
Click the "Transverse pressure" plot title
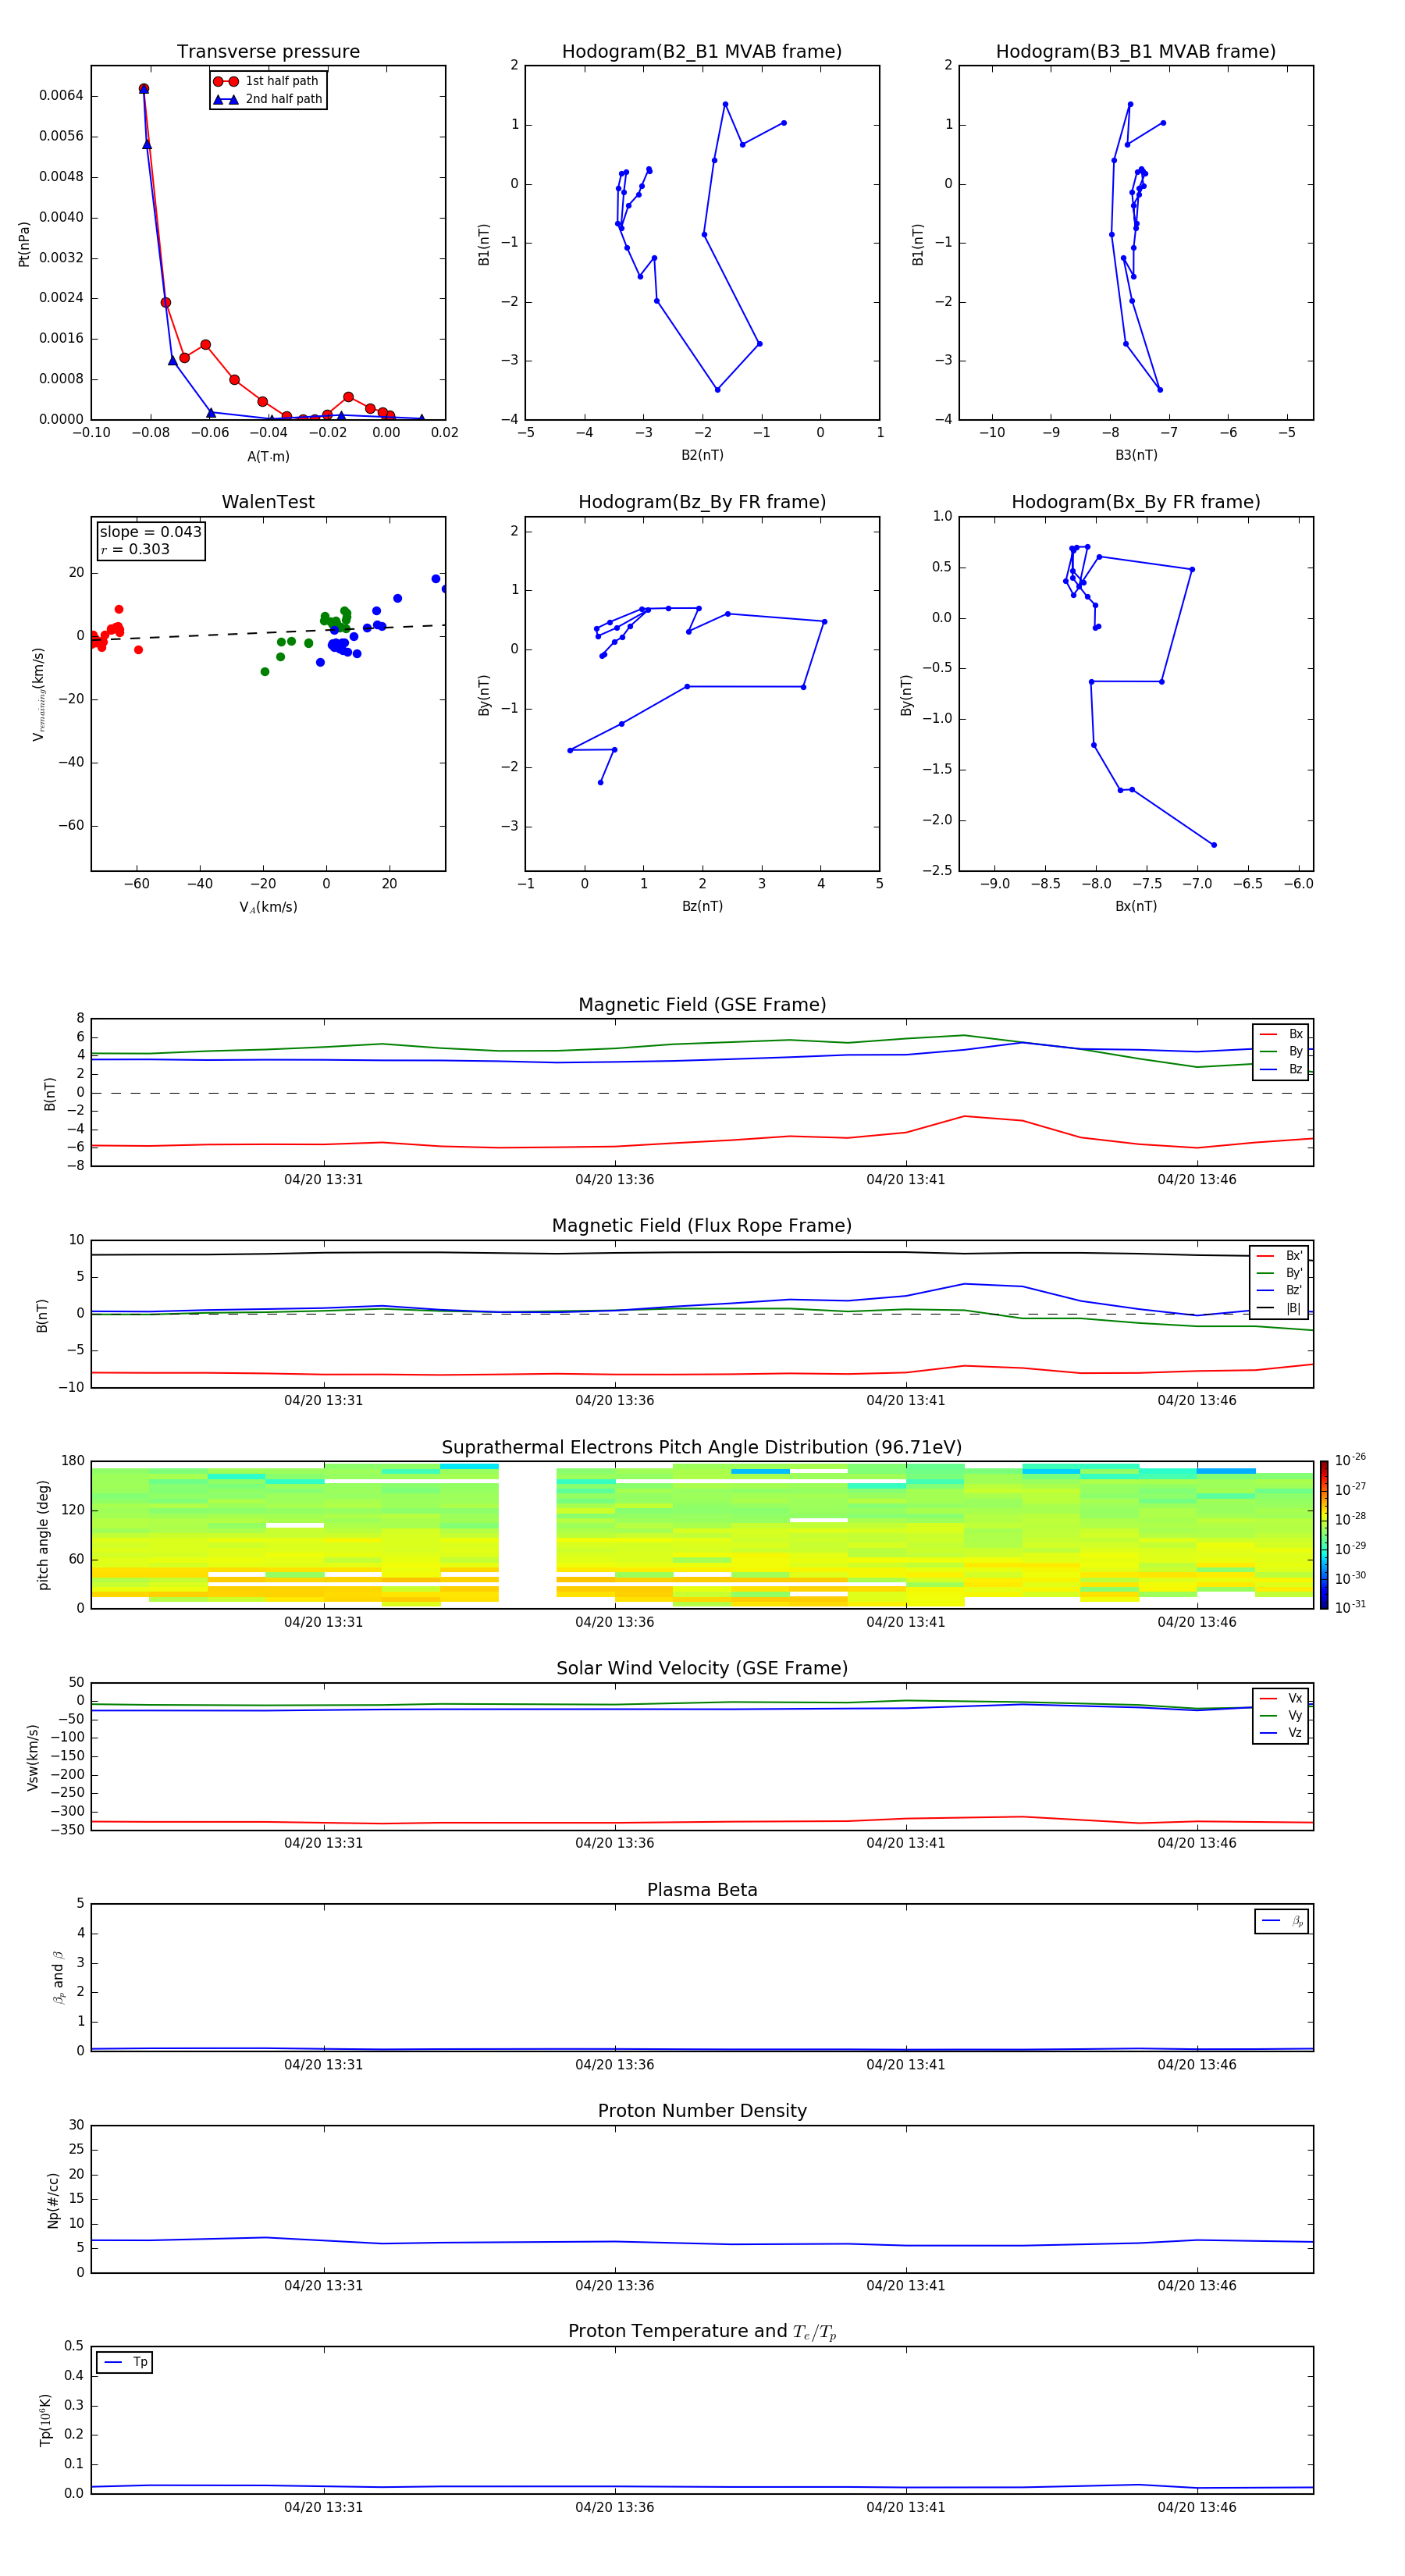pos(268,52)
